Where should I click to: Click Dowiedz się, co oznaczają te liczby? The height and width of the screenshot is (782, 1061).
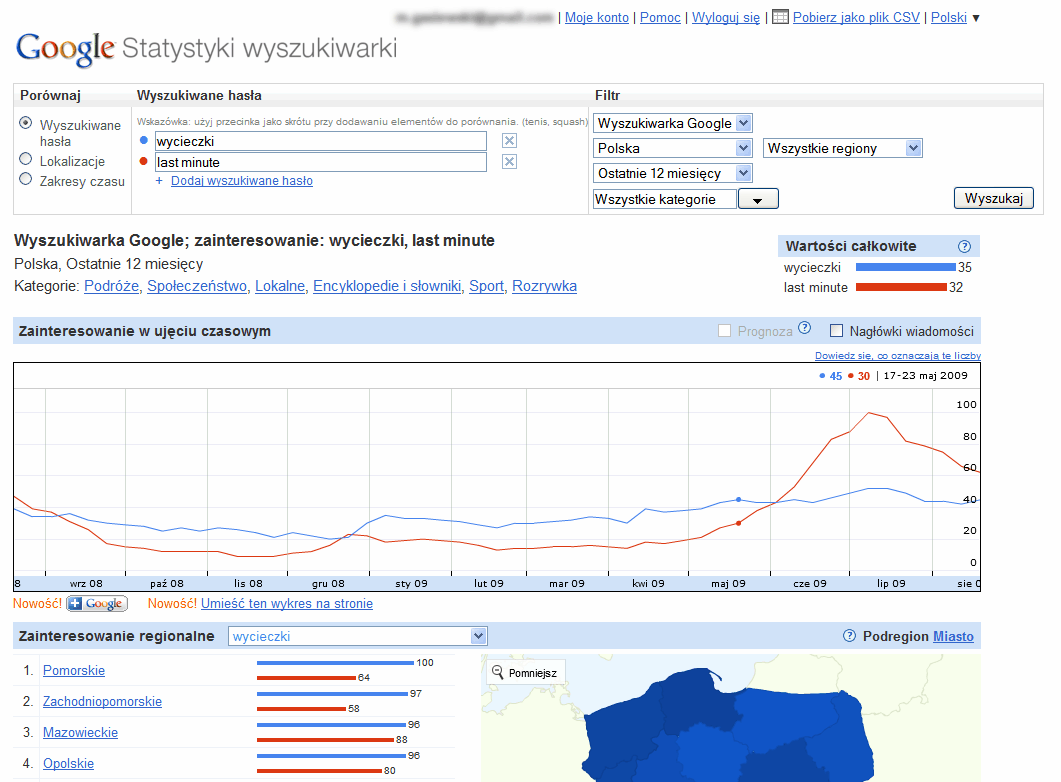pyautogui.click(x=898, y=355)
